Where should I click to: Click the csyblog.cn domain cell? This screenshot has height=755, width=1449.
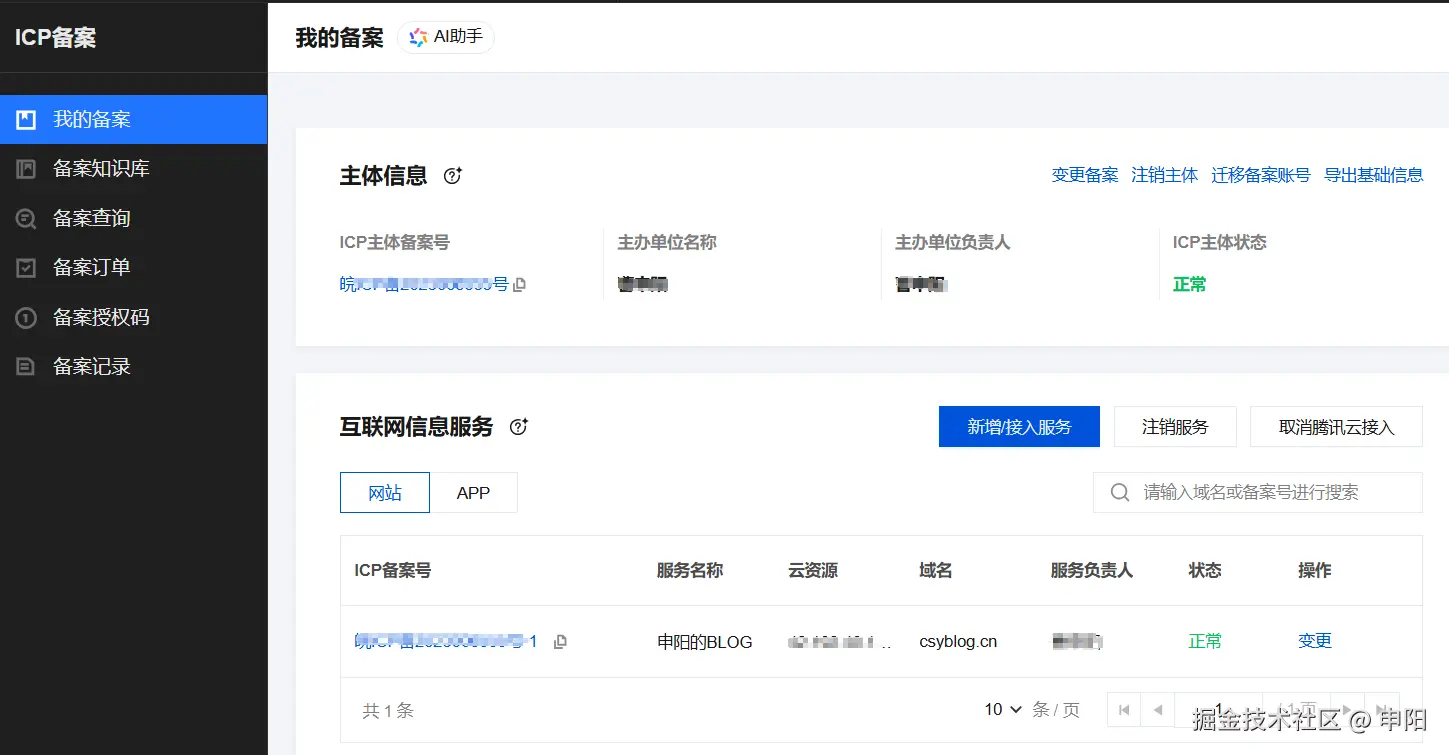pos(958,642)
